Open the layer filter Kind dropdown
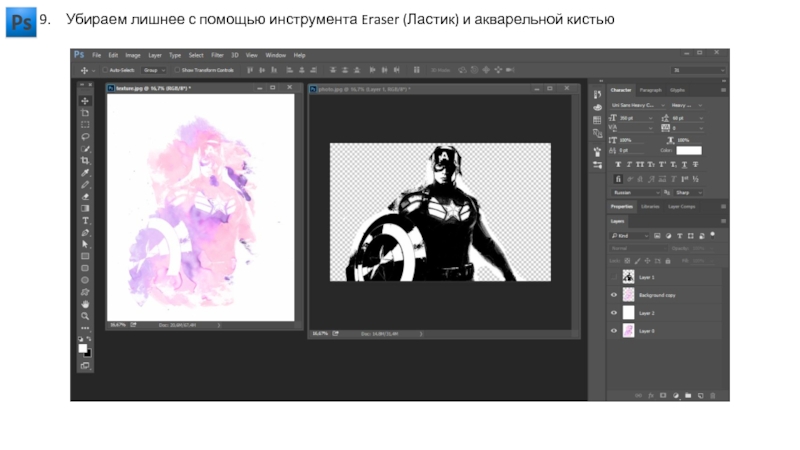The width and height of the screenshot is (800, 450). pyautogui.click(x=630, y=236)
